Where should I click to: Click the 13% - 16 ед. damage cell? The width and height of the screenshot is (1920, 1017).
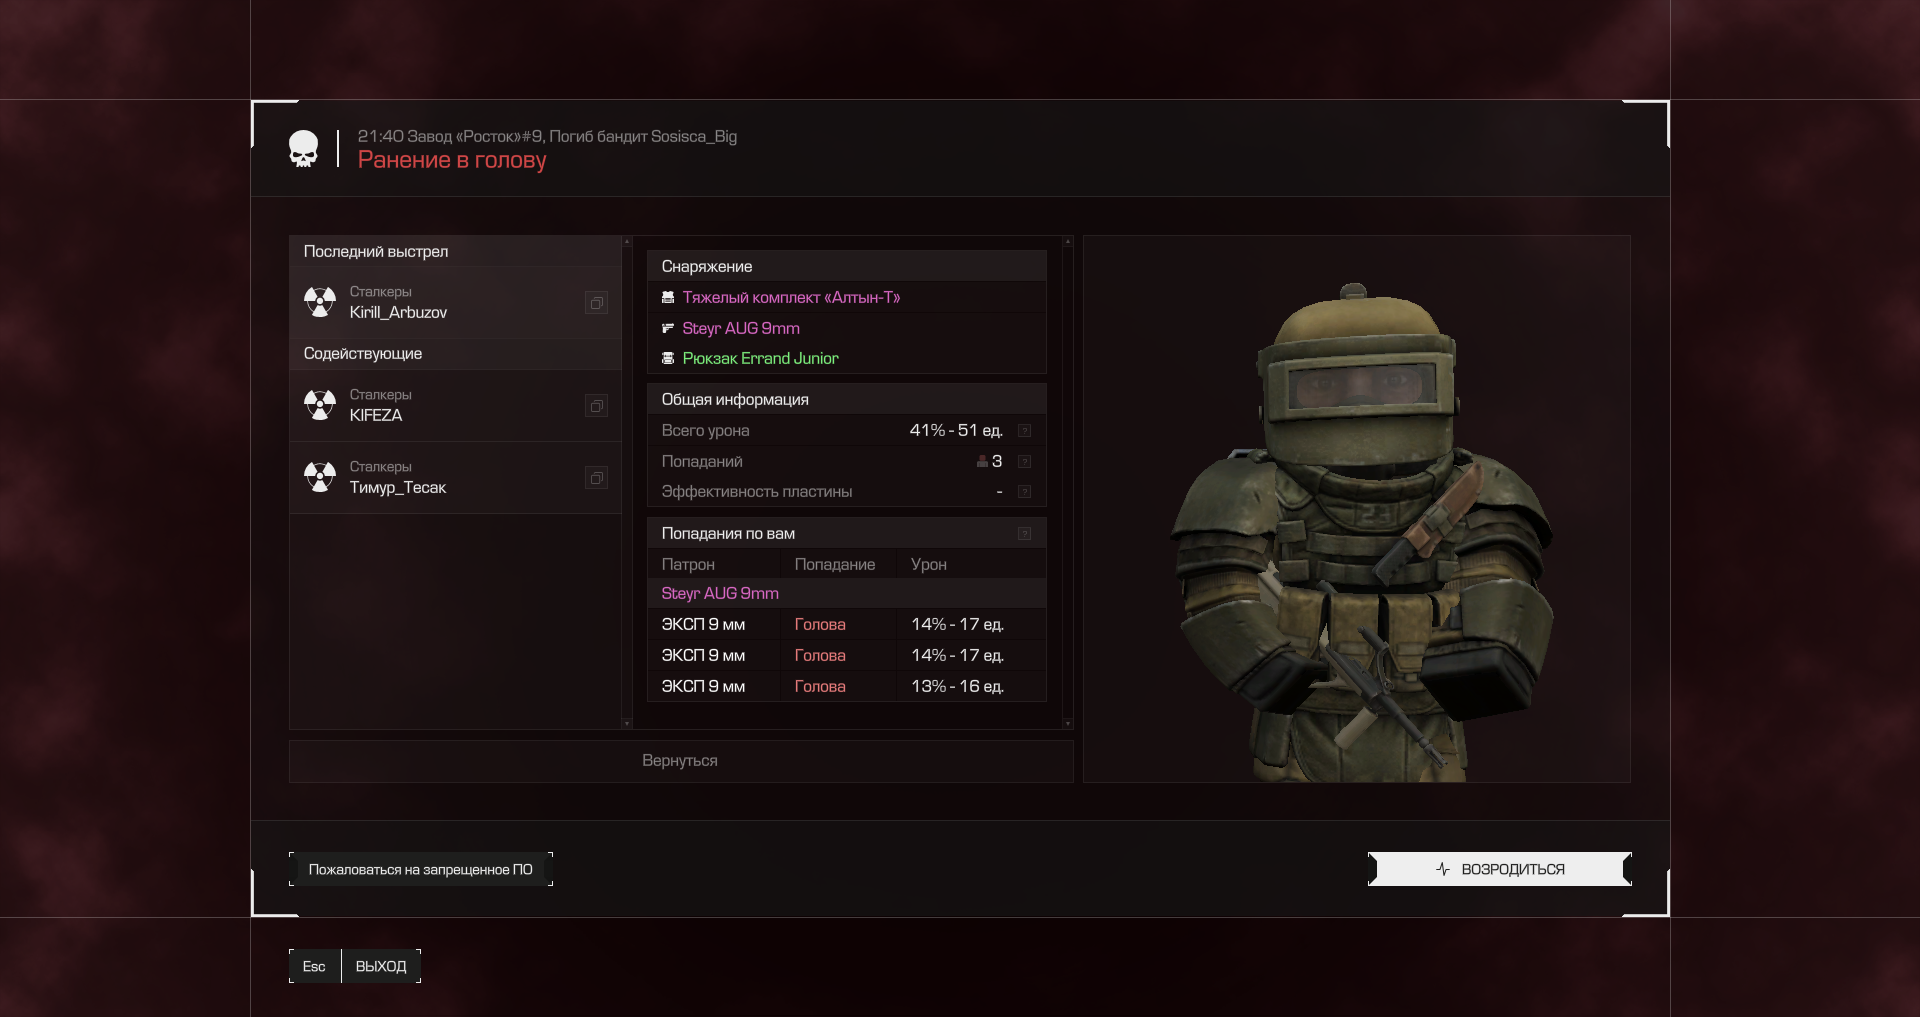(957, 686)
